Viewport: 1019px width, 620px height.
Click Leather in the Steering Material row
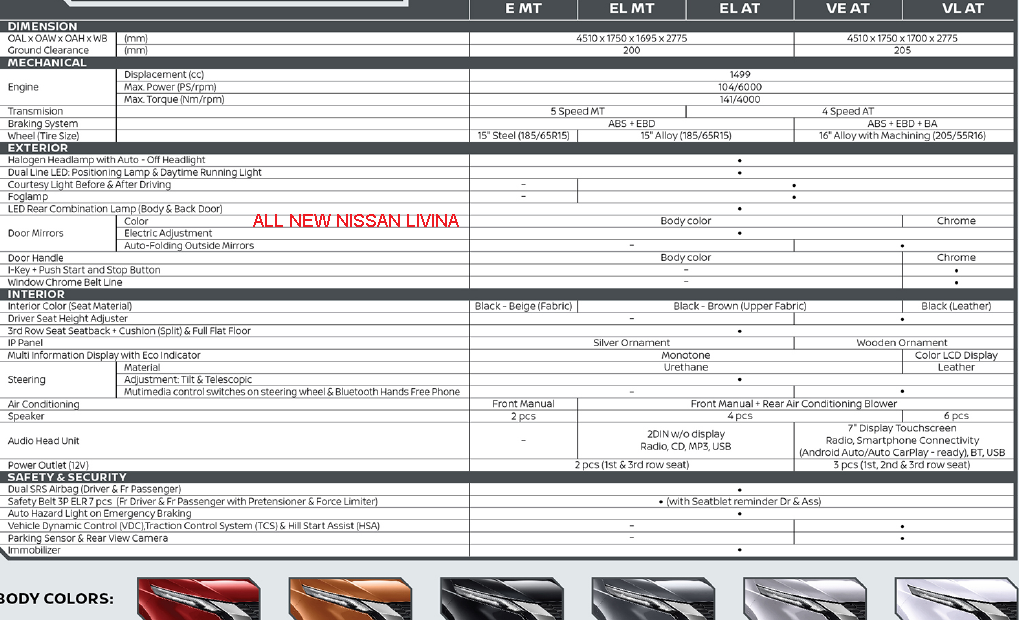pyautogui.click(x=956, y=367)
